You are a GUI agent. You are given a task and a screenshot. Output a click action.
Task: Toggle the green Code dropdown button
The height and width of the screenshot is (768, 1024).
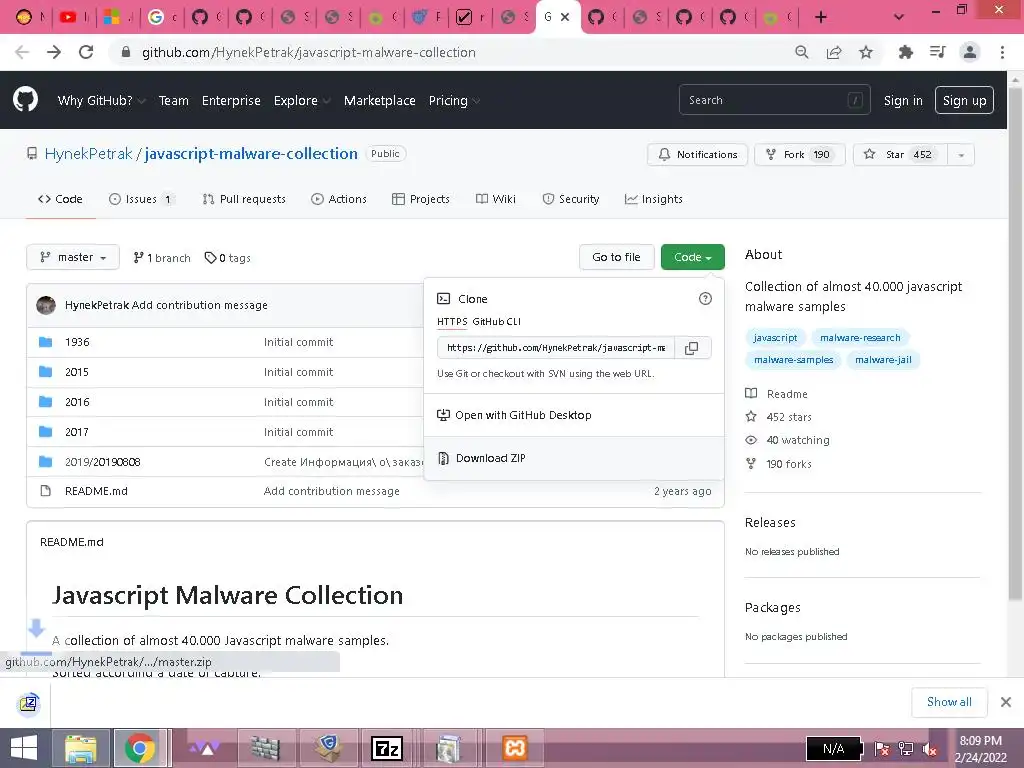point(692,257)
